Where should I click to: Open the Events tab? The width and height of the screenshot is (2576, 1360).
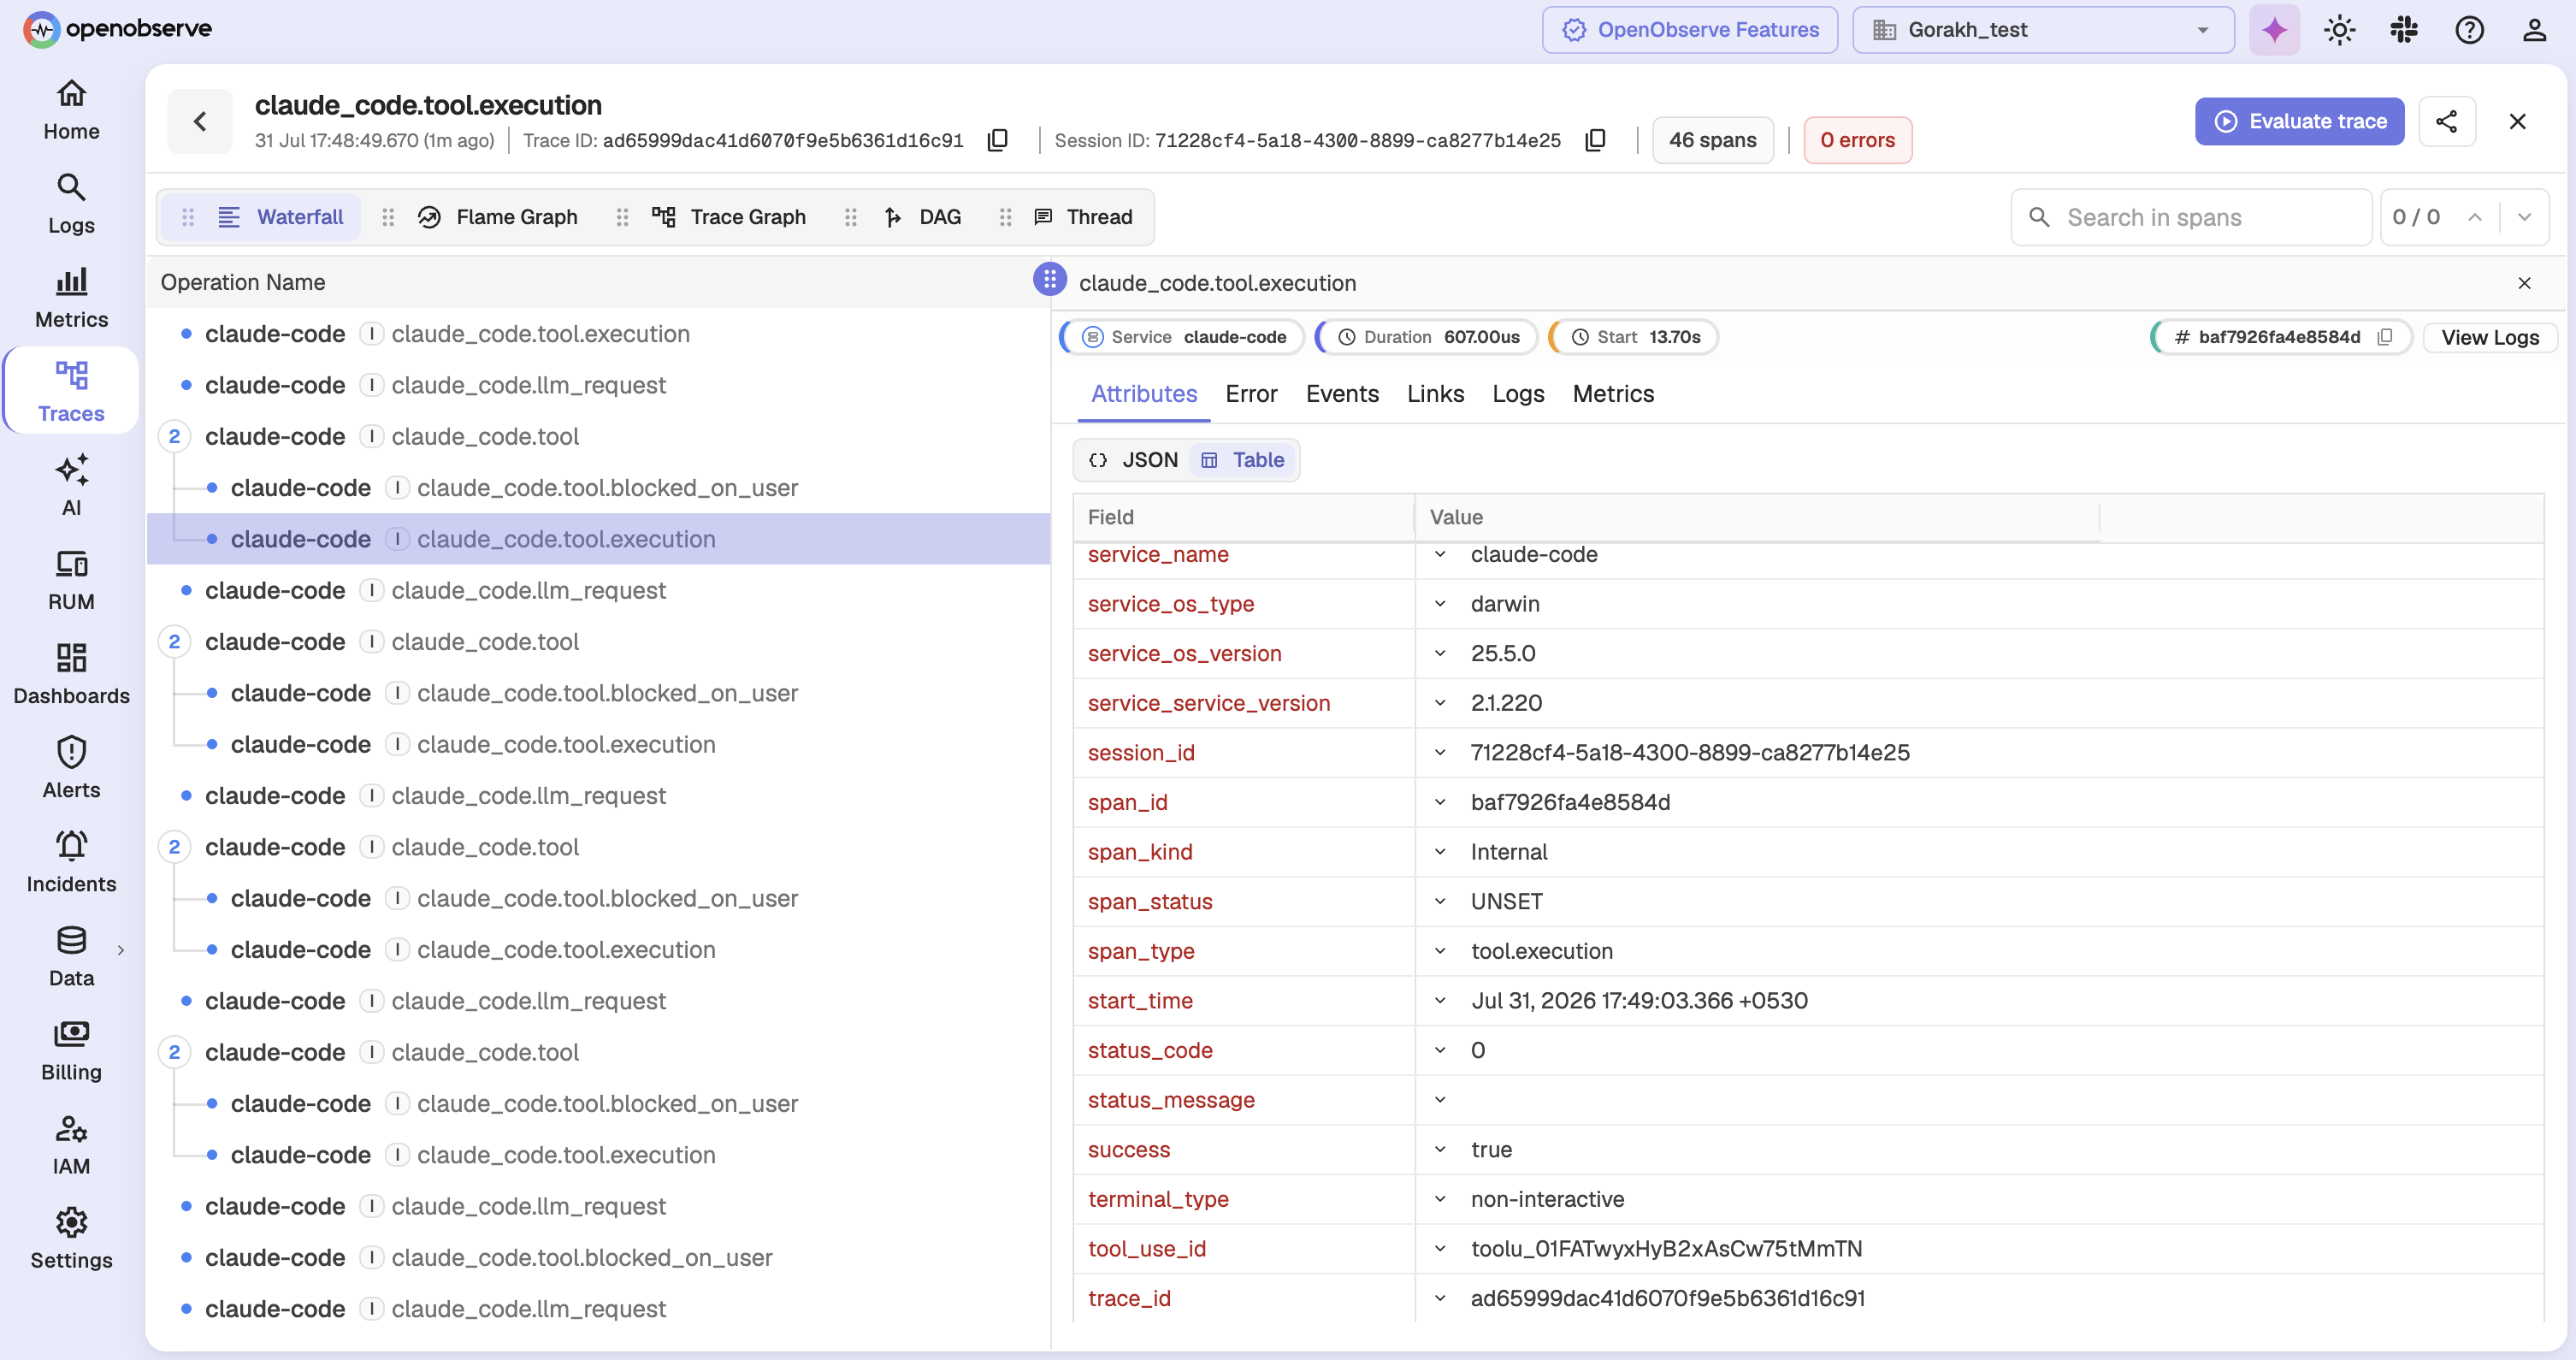click(1342, 394)
